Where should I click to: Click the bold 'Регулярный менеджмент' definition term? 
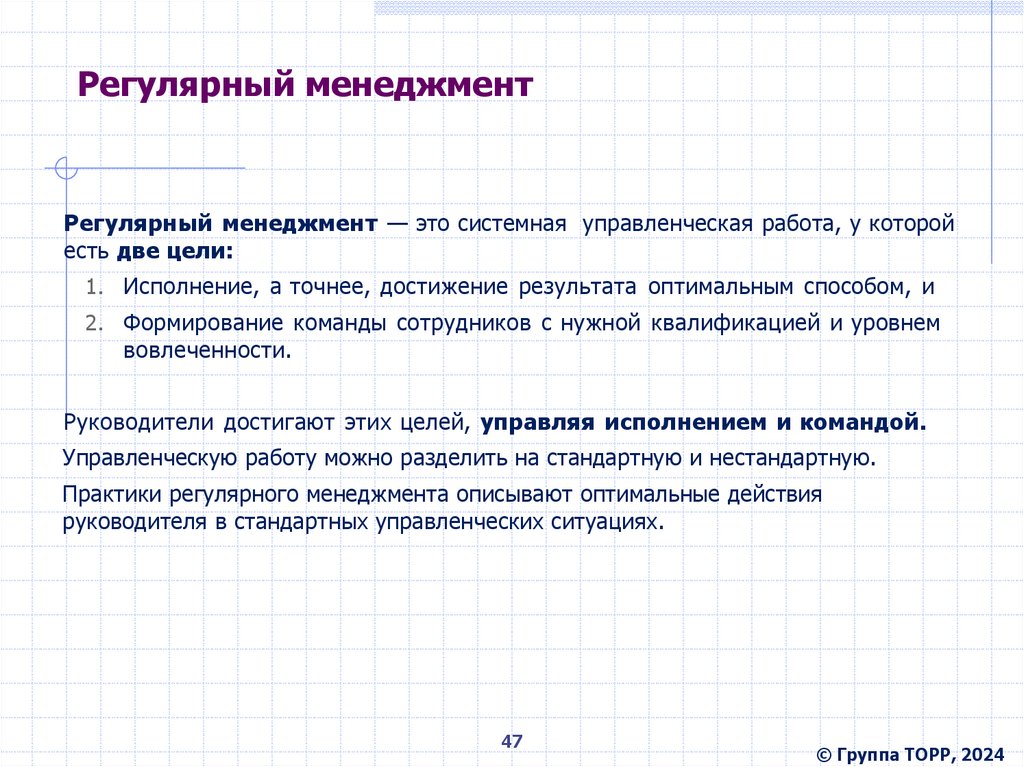pyautogui.click(x=221, y=223)
